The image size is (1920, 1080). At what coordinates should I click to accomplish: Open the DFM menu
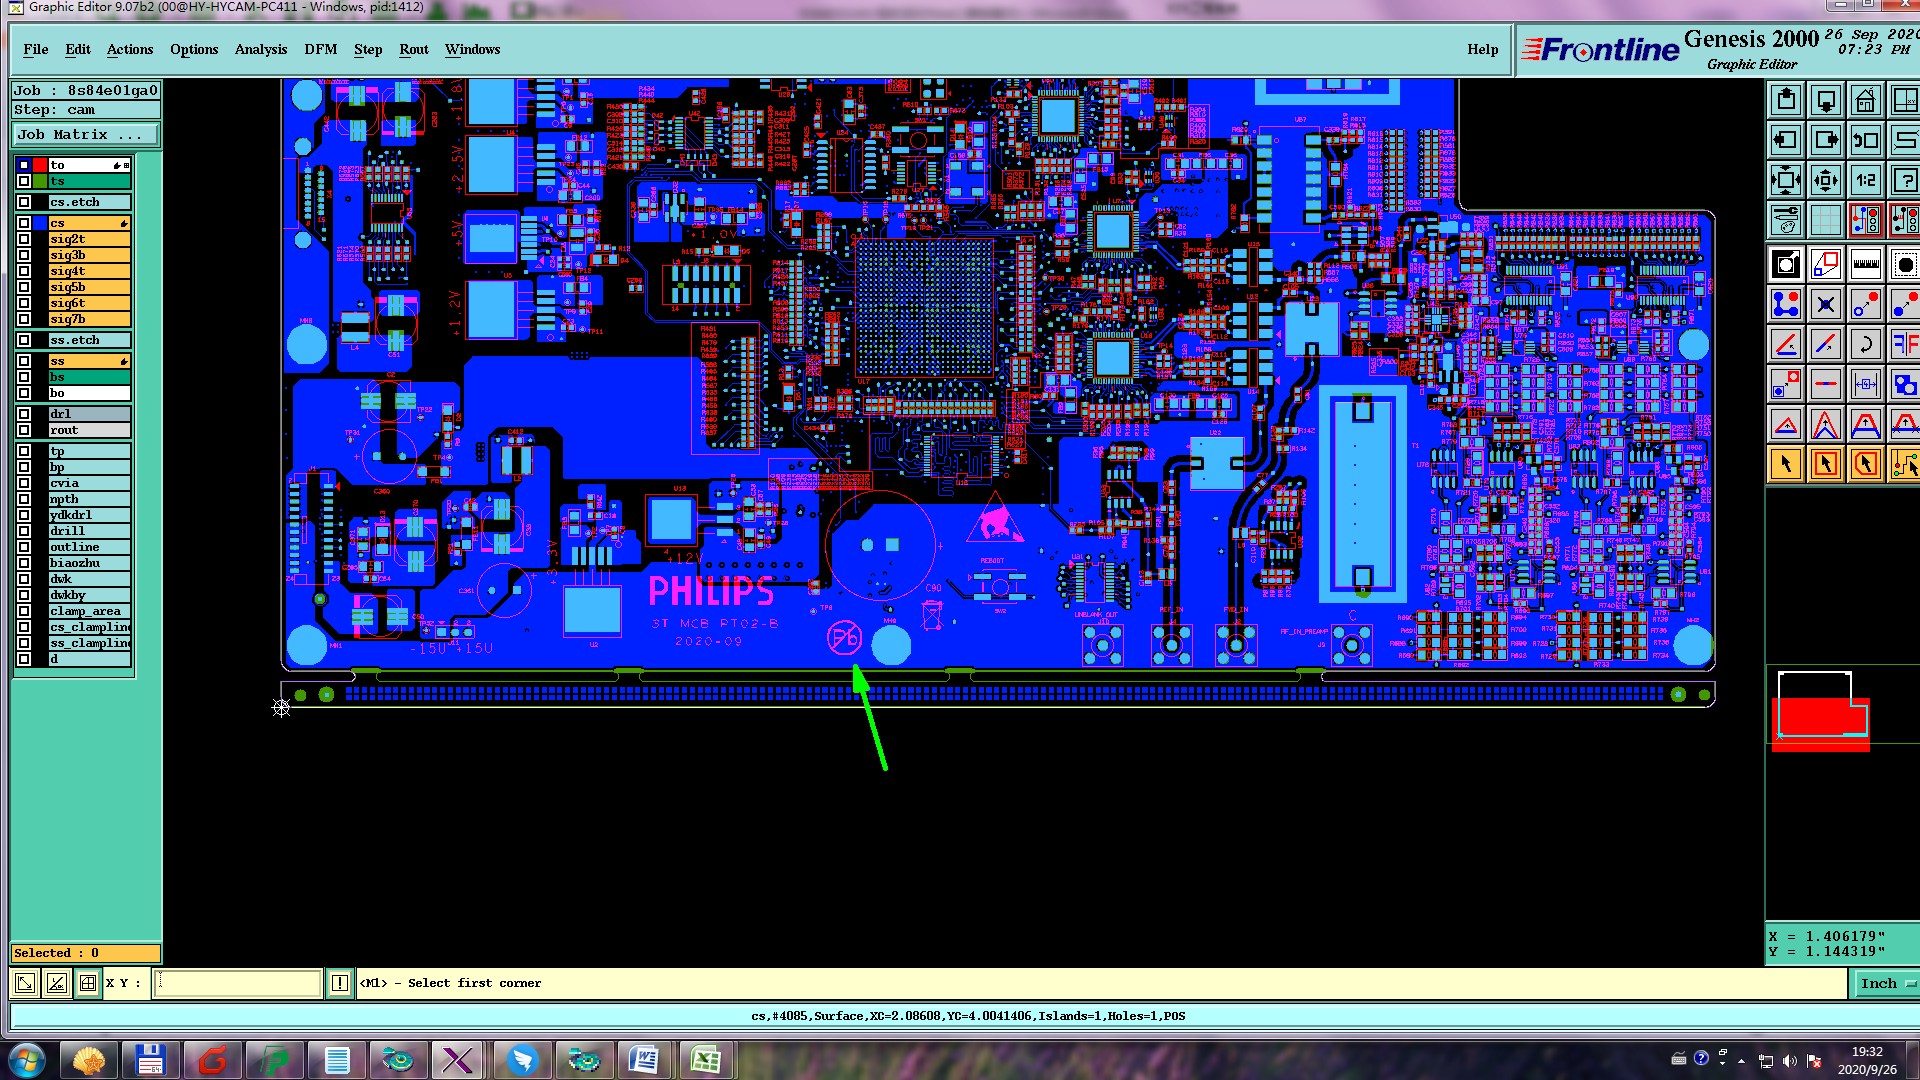pos(320,49)
